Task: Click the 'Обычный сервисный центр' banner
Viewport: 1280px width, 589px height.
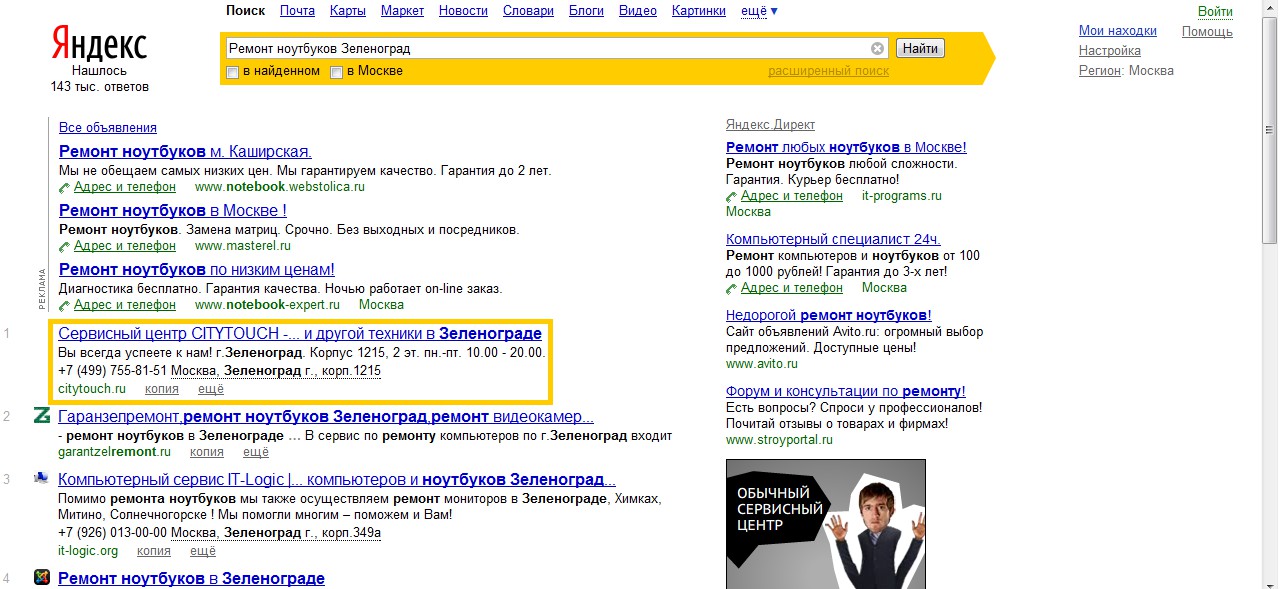Action: [826, 524]
